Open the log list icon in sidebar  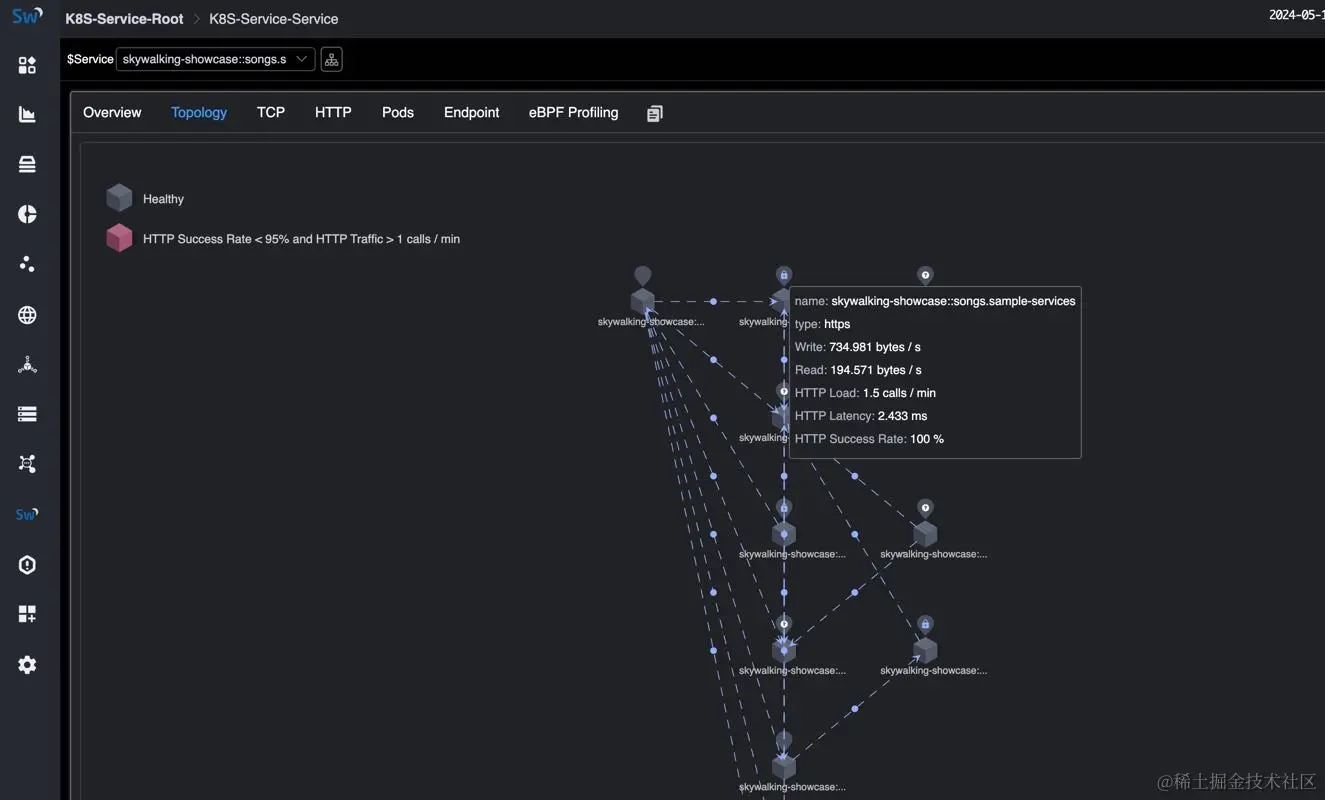[x=27, y=413]
